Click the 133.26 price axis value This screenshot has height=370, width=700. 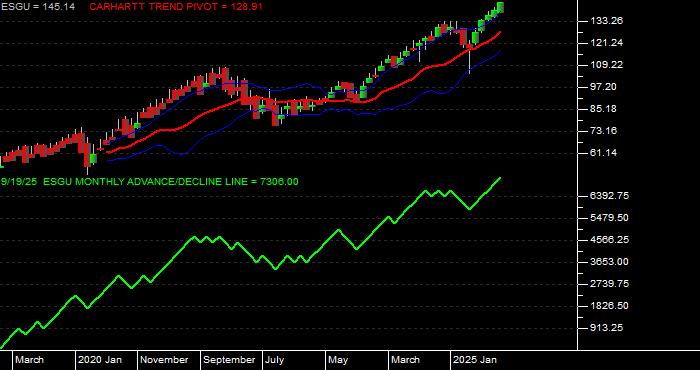pyautogui.click(x=606, y=21)
